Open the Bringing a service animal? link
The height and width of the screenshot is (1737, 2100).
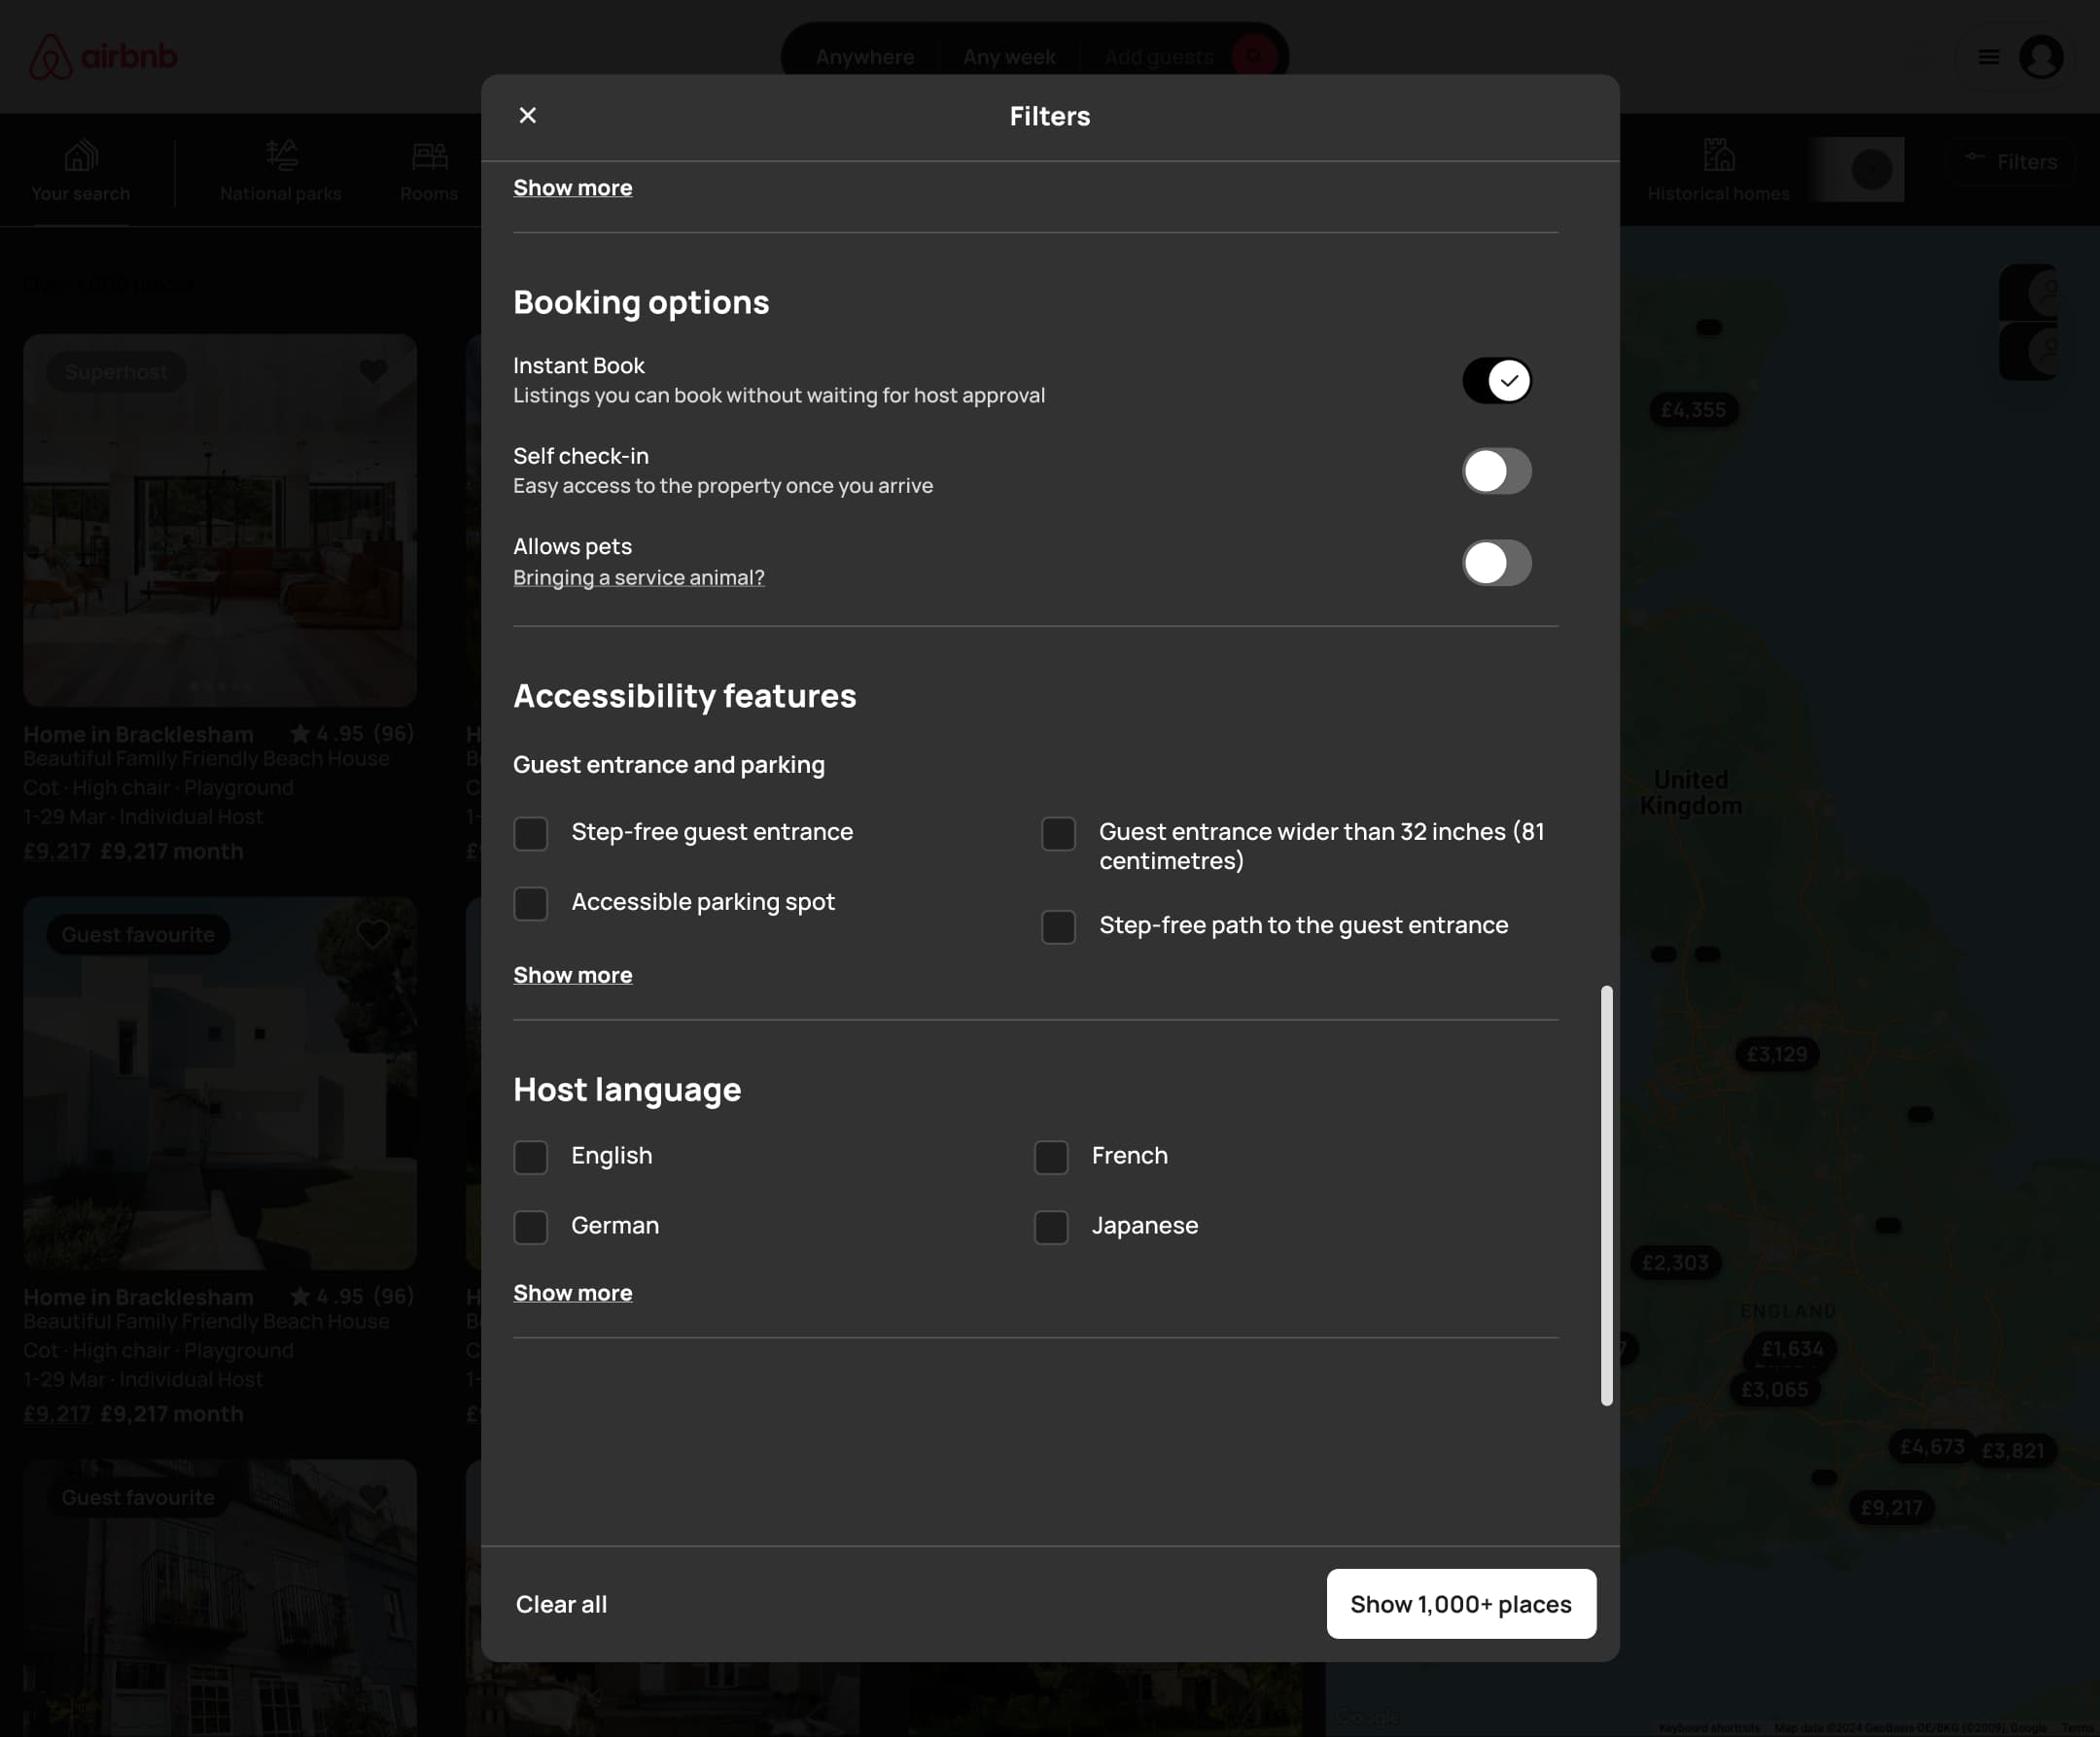[639, 578]
